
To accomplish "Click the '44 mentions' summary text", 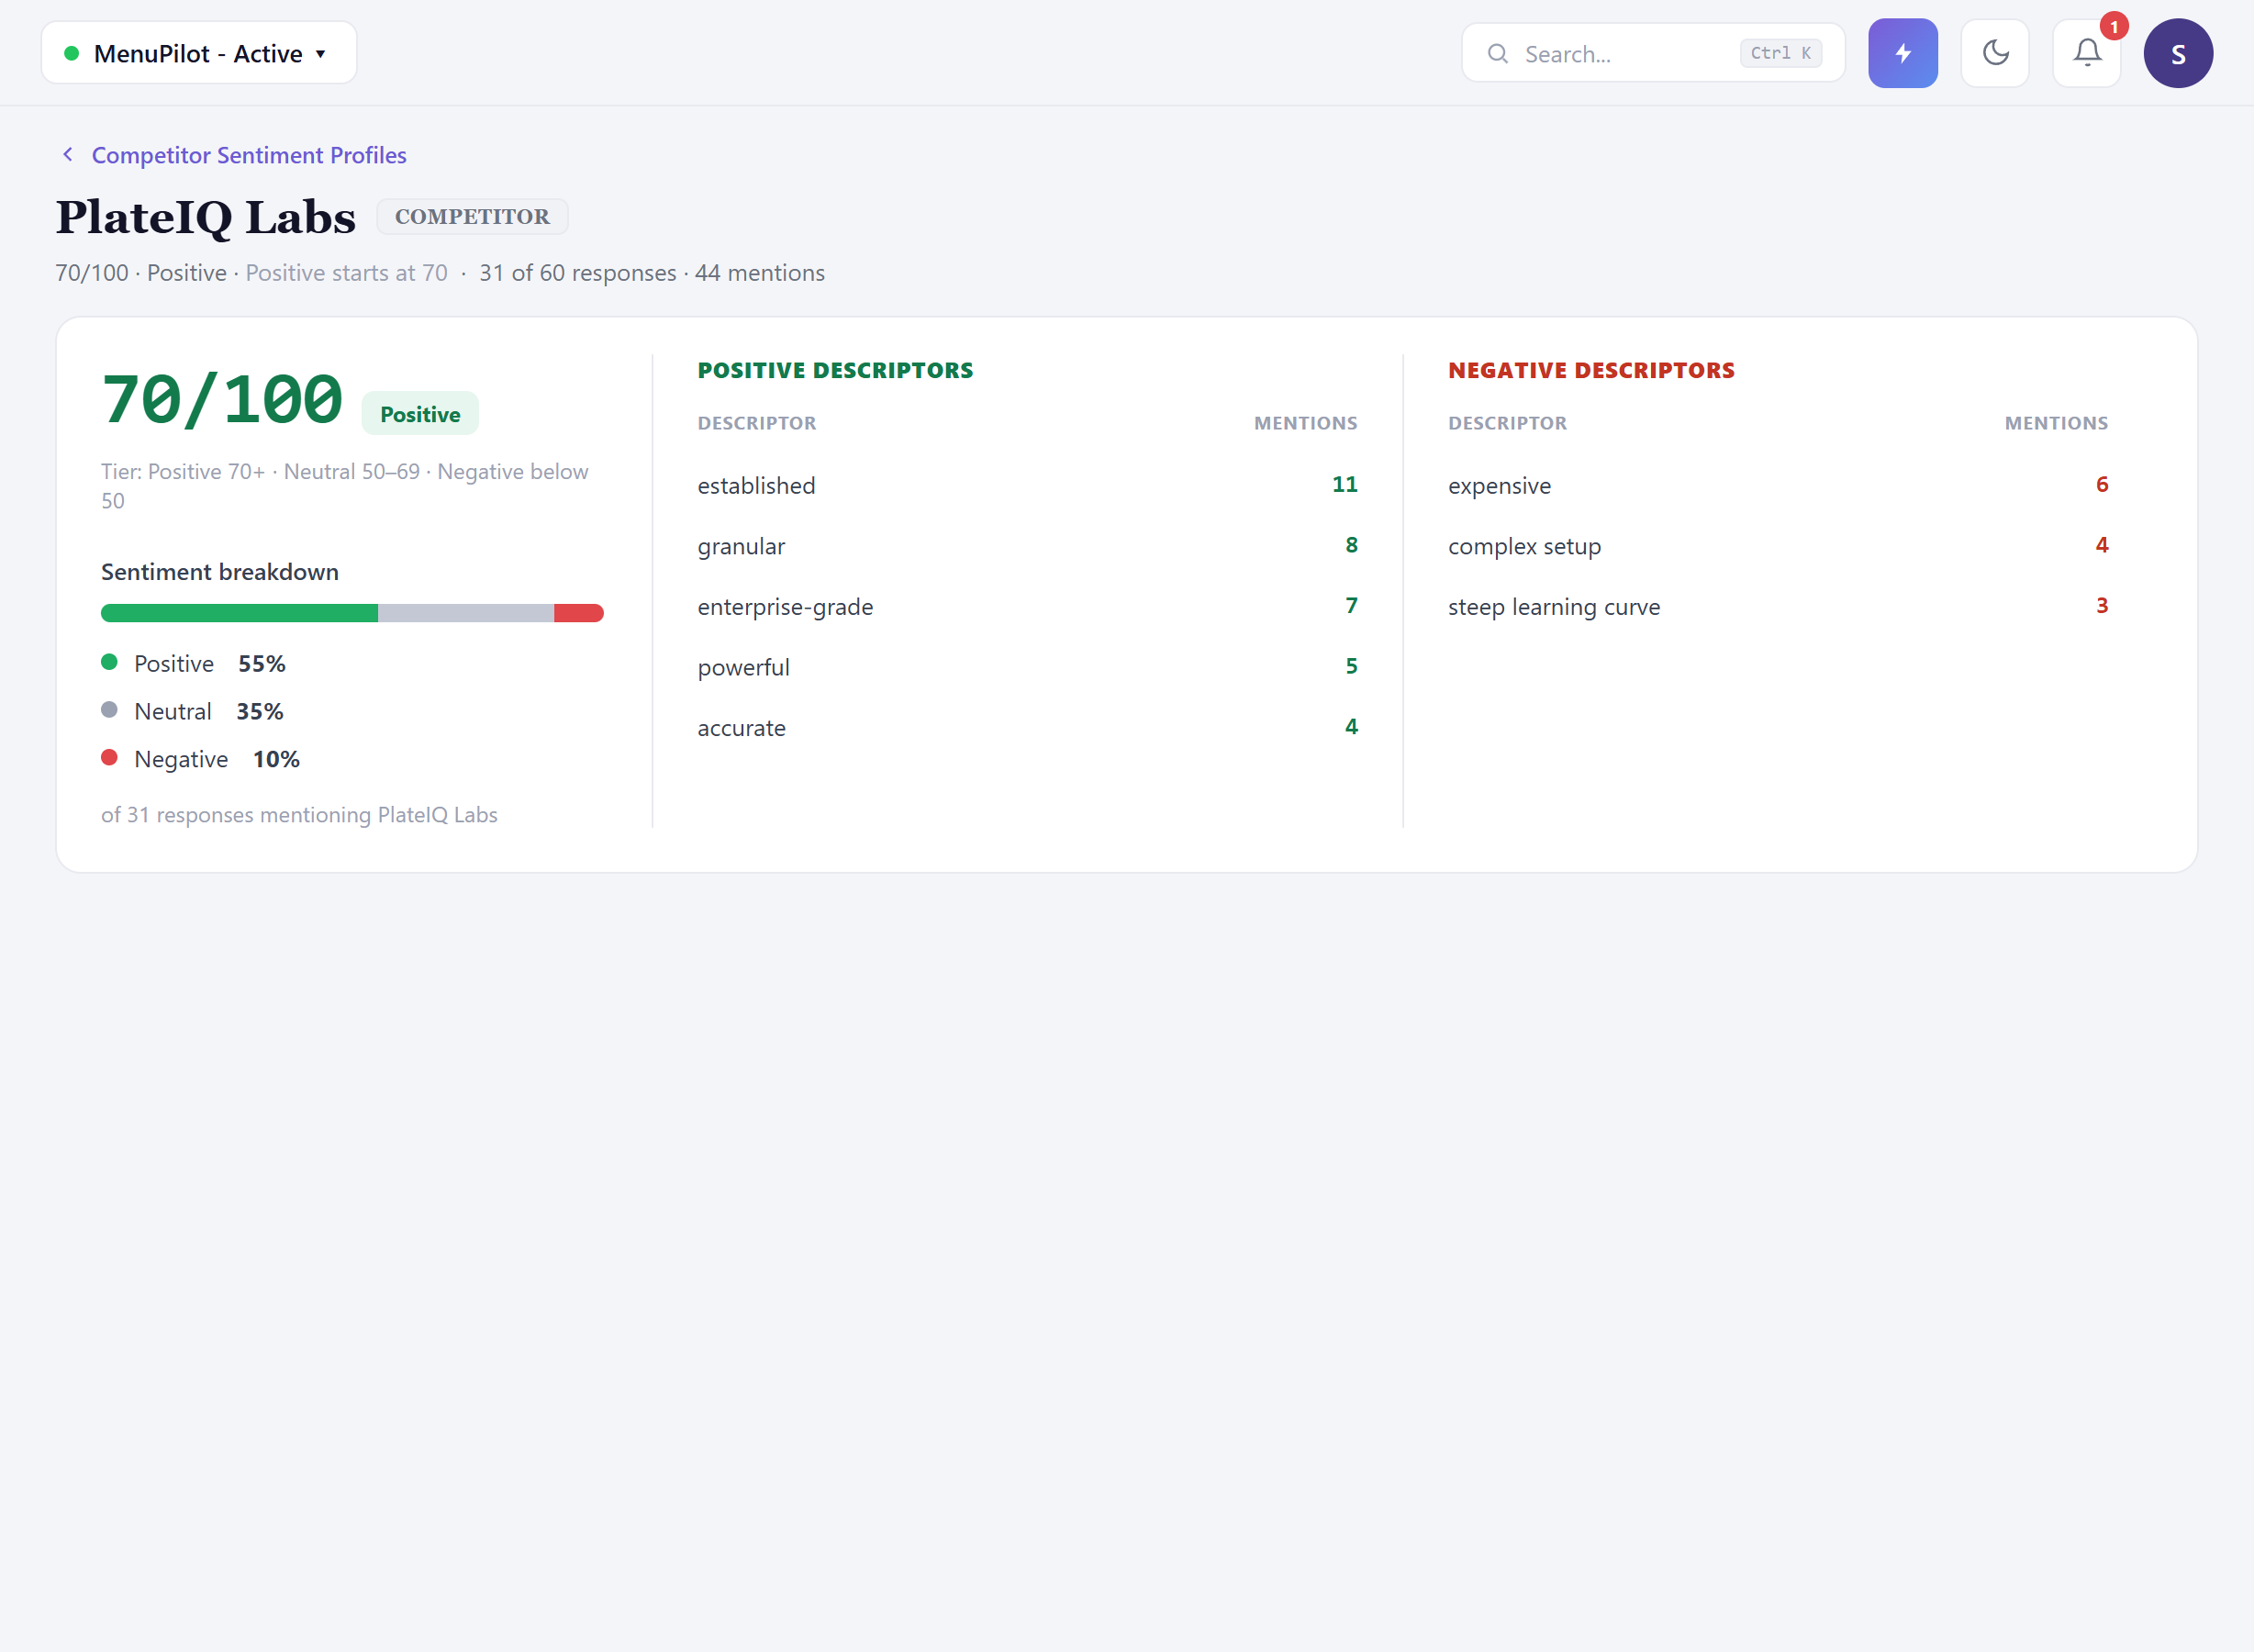I will [759, 273].
